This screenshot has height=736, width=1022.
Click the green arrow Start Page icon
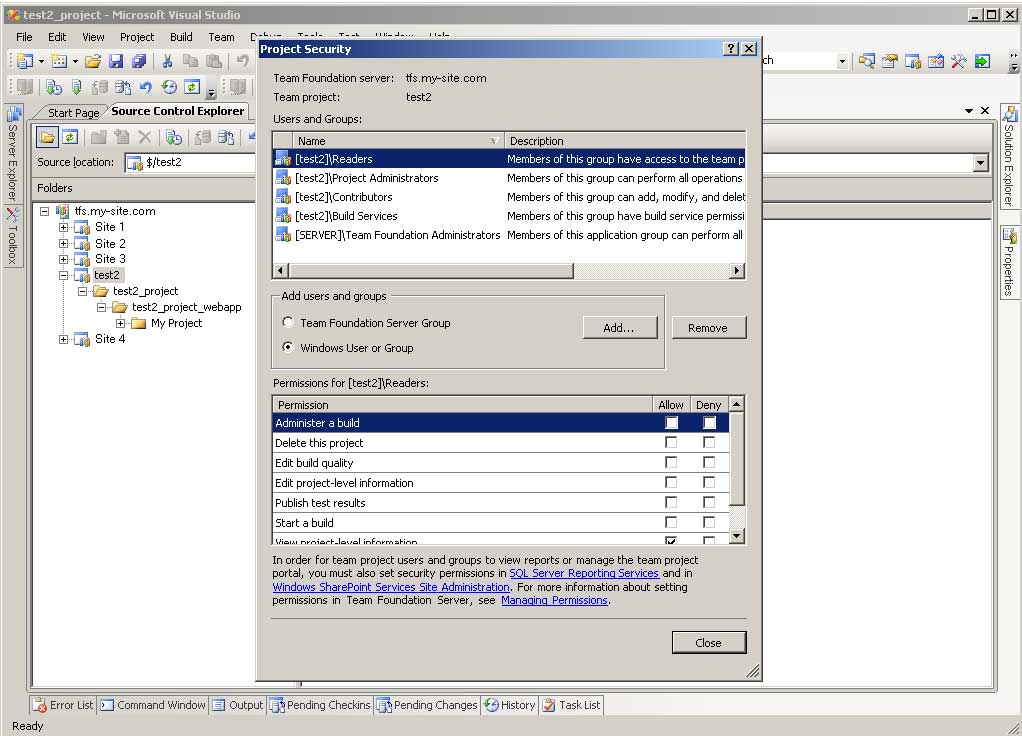pos(982,61)
